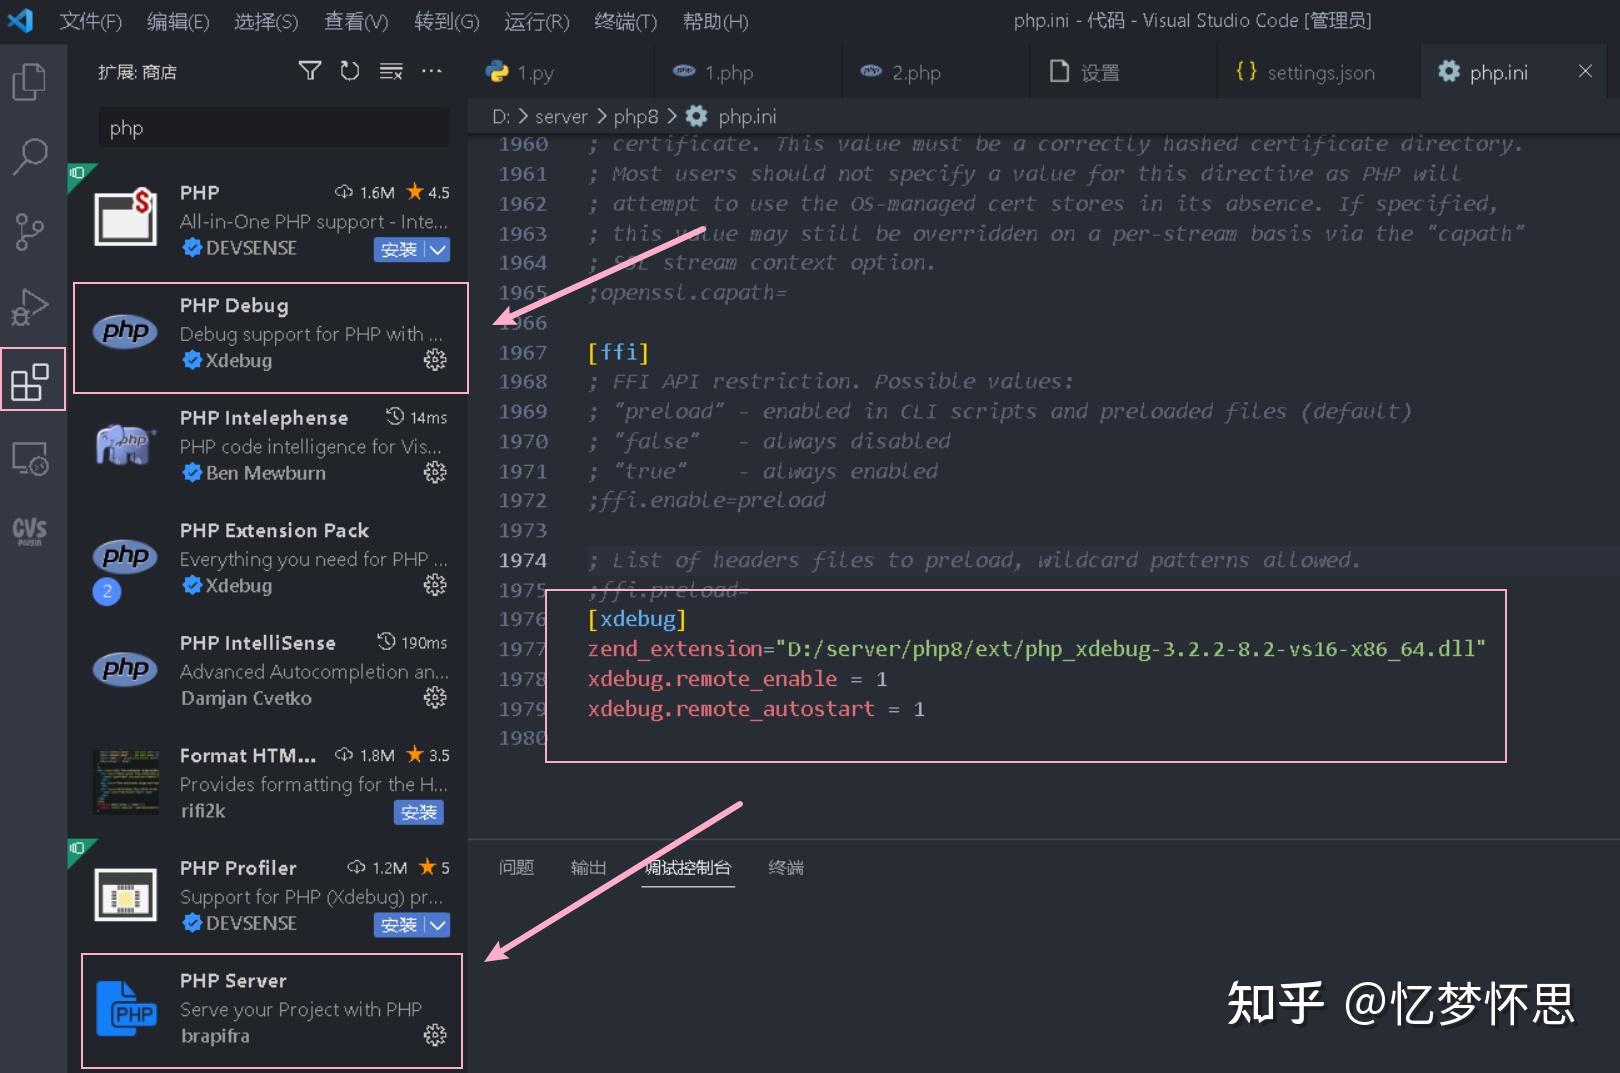Refresh the extensions list
1620x1073 pixels.
[349, 71]
